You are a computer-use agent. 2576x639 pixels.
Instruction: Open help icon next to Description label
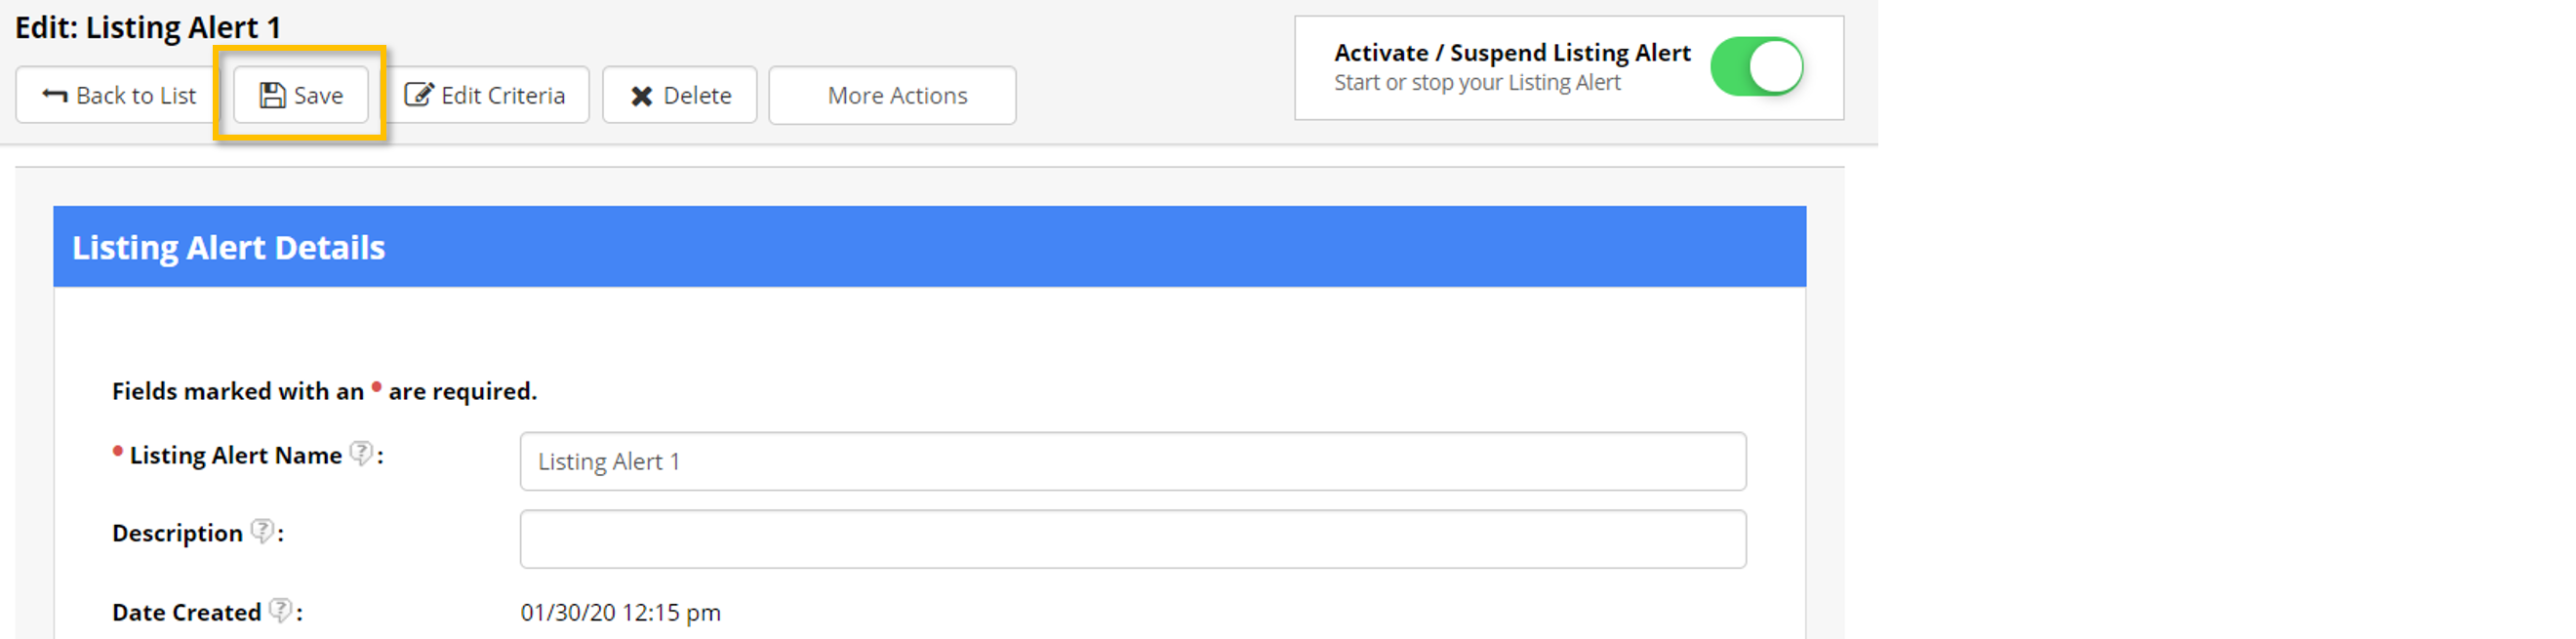tap(262, 531)
